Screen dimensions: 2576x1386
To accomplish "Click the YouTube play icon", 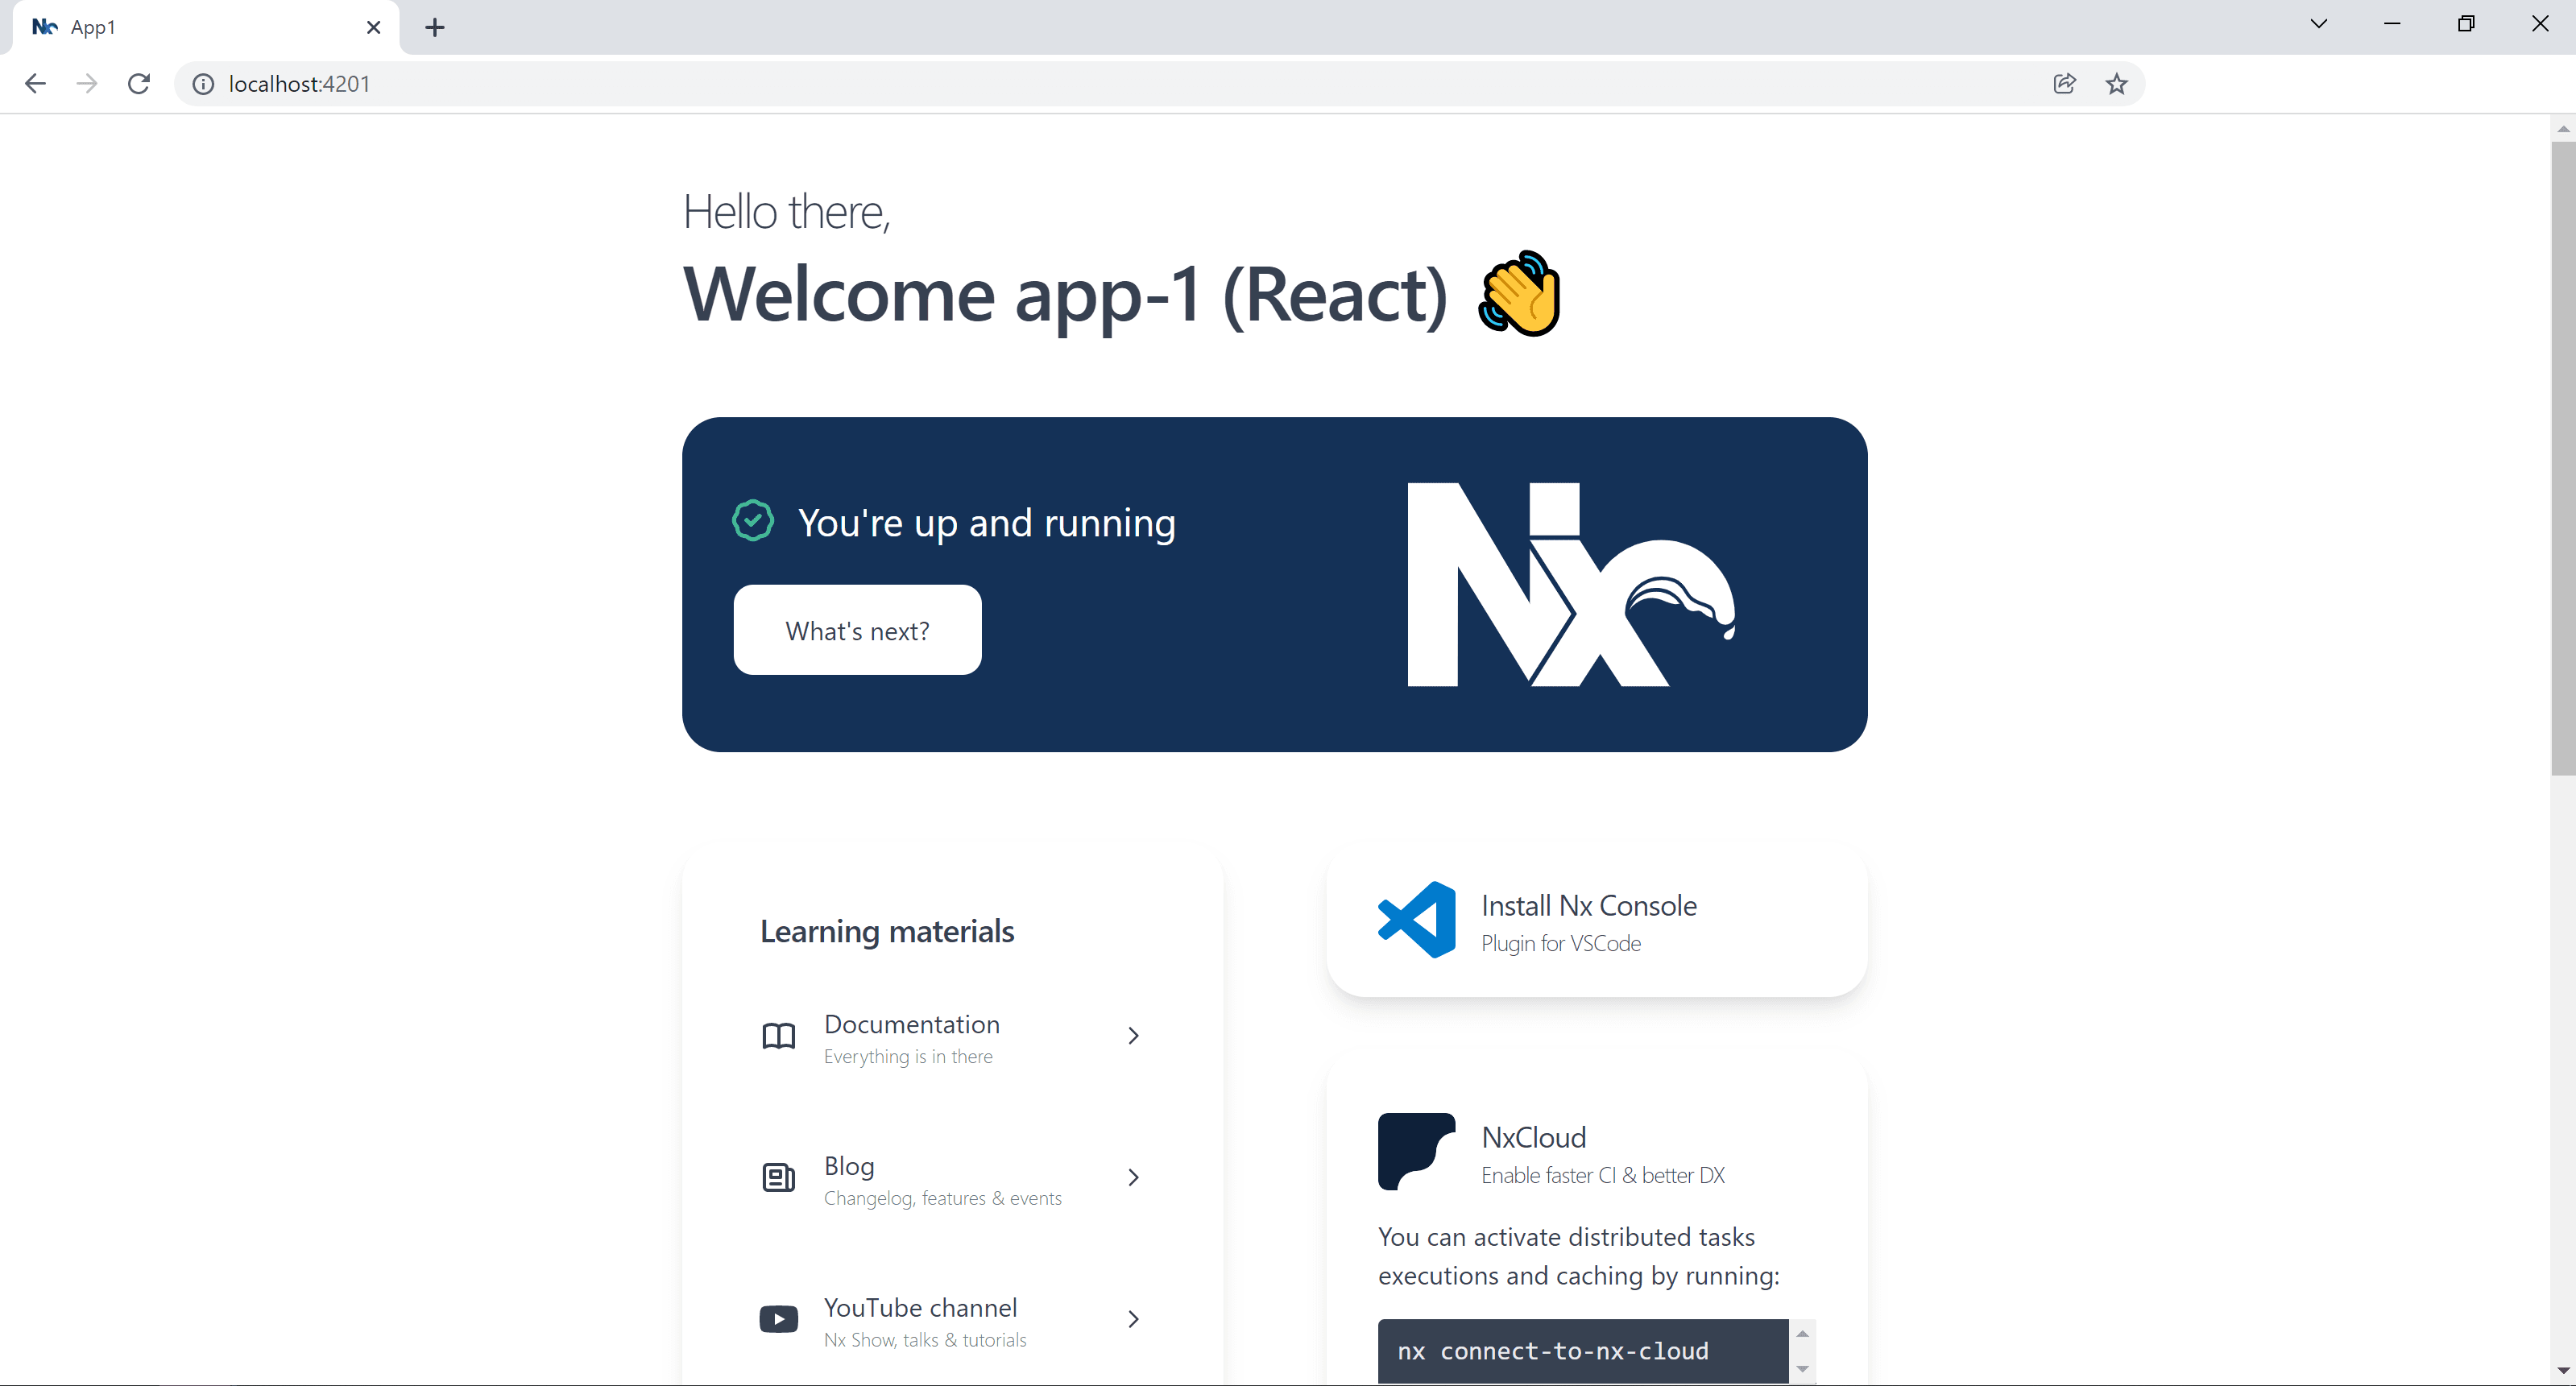I will [778, 1320].
